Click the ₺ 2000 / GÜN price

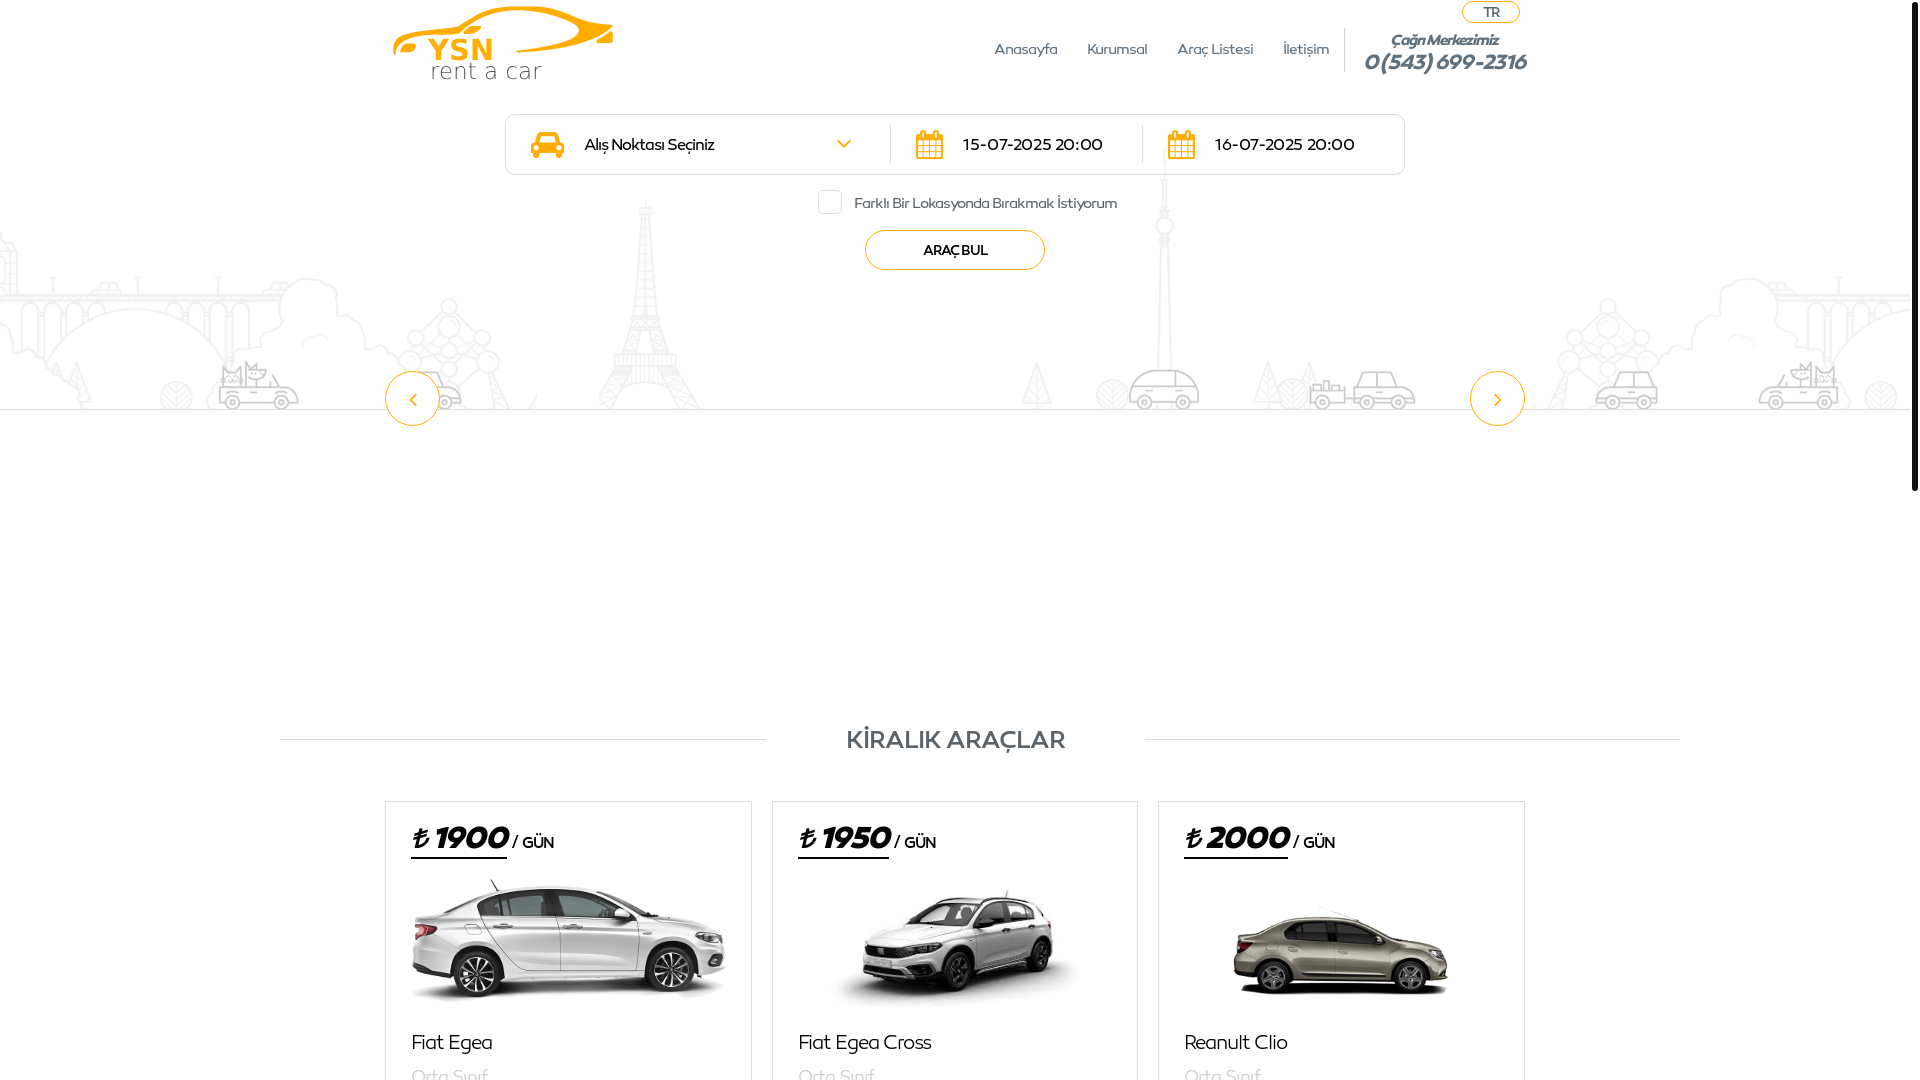[1259, 839]
